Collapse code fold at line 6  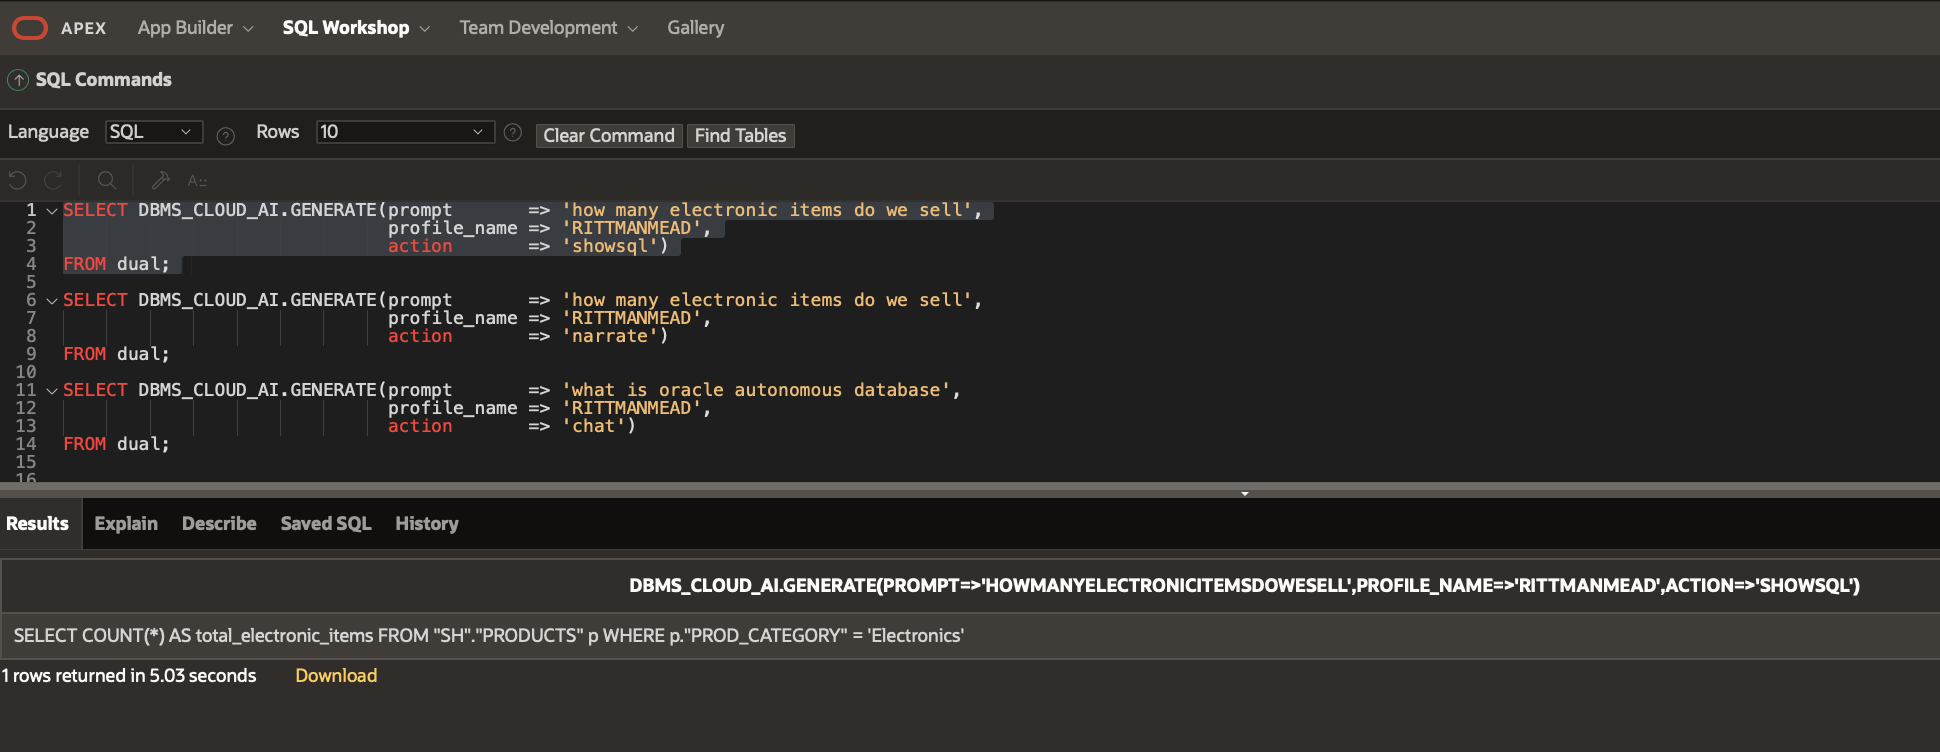[52, 301]
